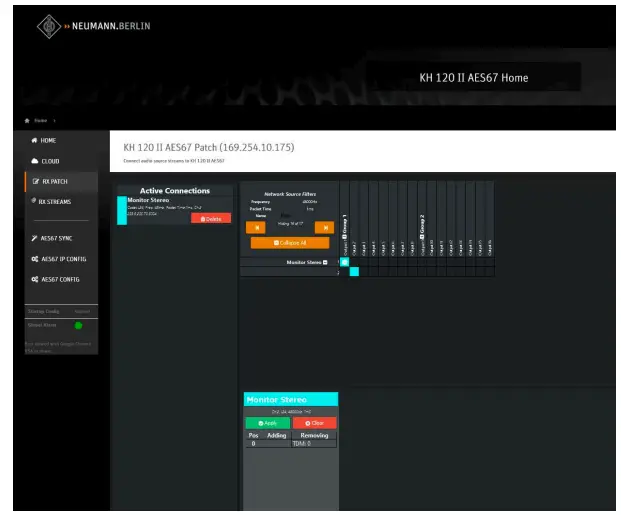This screenshot has height=515, width=621.
Task: Select the cyan Monitor Stereo color bar
Action: tap(122, 210)
